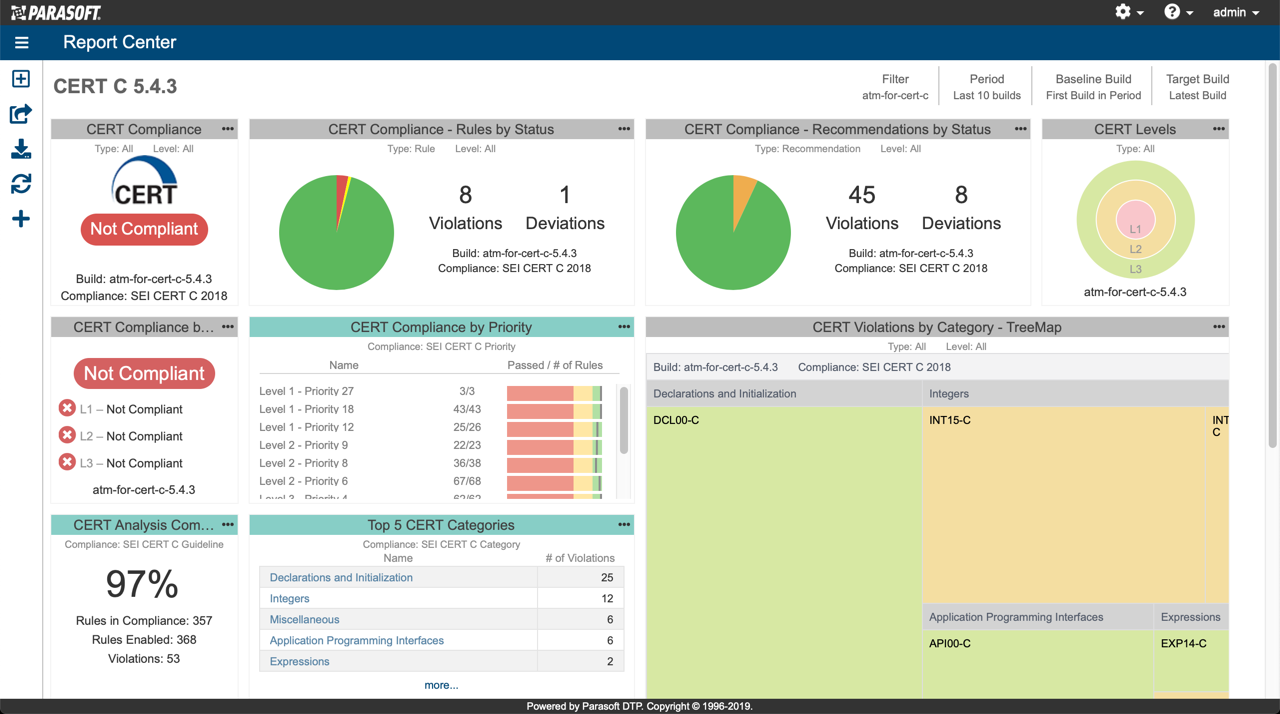This screenshot has width=1280, height=714.
Task: Click the red X icon beside L2
Action: click(x=67, y=435)
